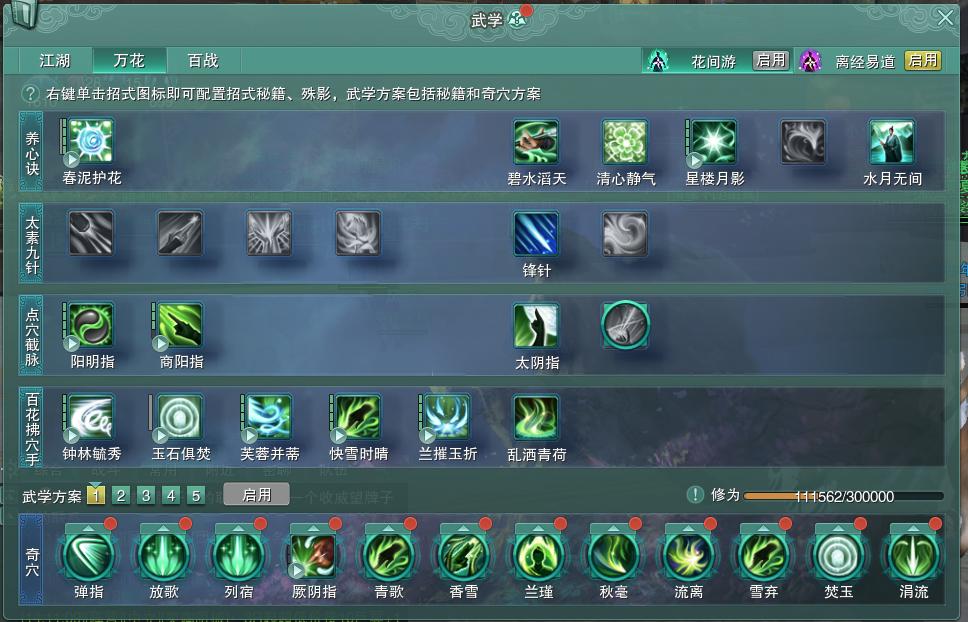Viewport: 968px width, 622px height.
Task: Click the 修为 progress bar
Action: 844,496
